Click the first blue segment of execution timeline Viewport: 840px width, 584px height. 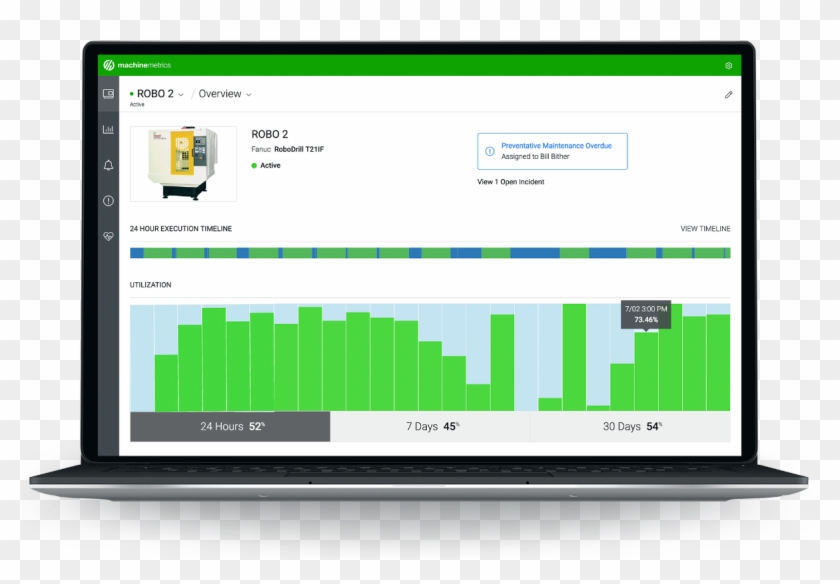[137, 253]
